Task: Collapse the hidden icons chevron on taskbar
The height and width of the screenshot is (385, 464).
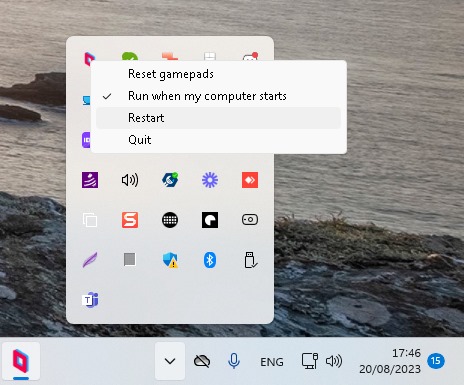Action: pyautogui.click(x=170, y=361)
